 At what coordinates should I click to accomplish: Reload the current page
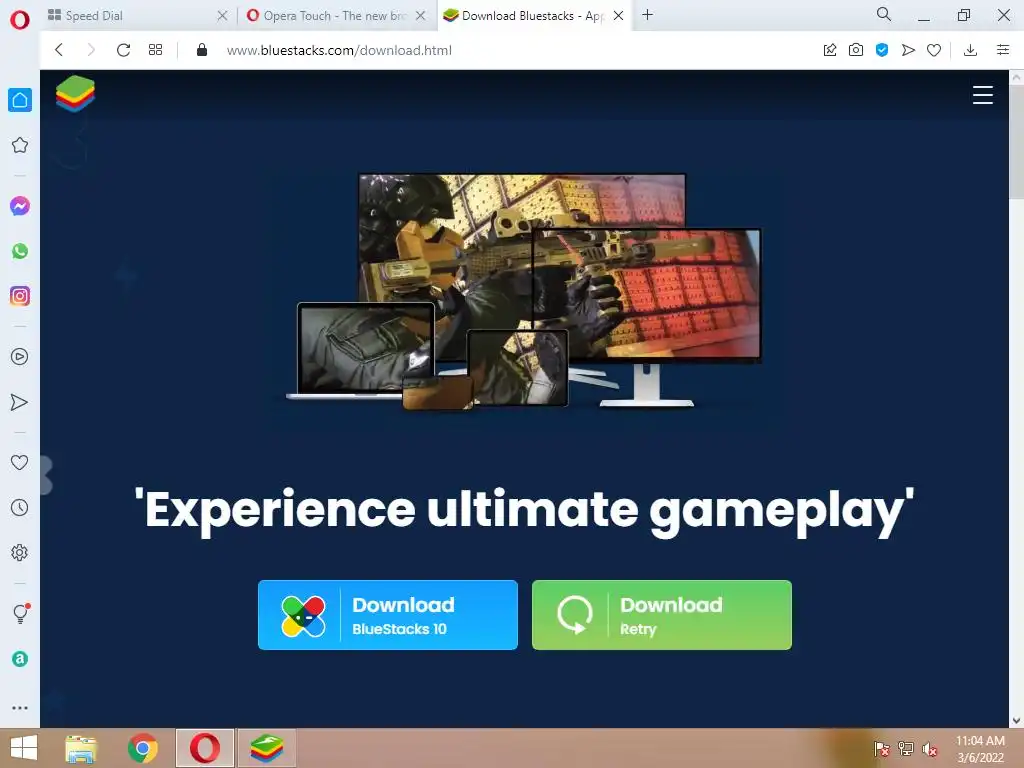pyautogui.click(x=123, y=50)
